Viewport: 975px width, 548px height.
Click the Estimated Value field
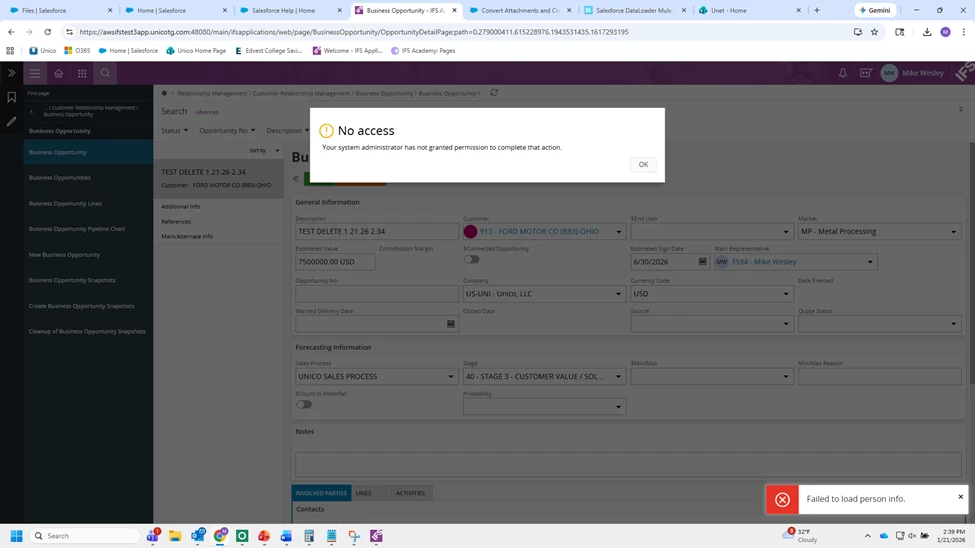[335, 262]
